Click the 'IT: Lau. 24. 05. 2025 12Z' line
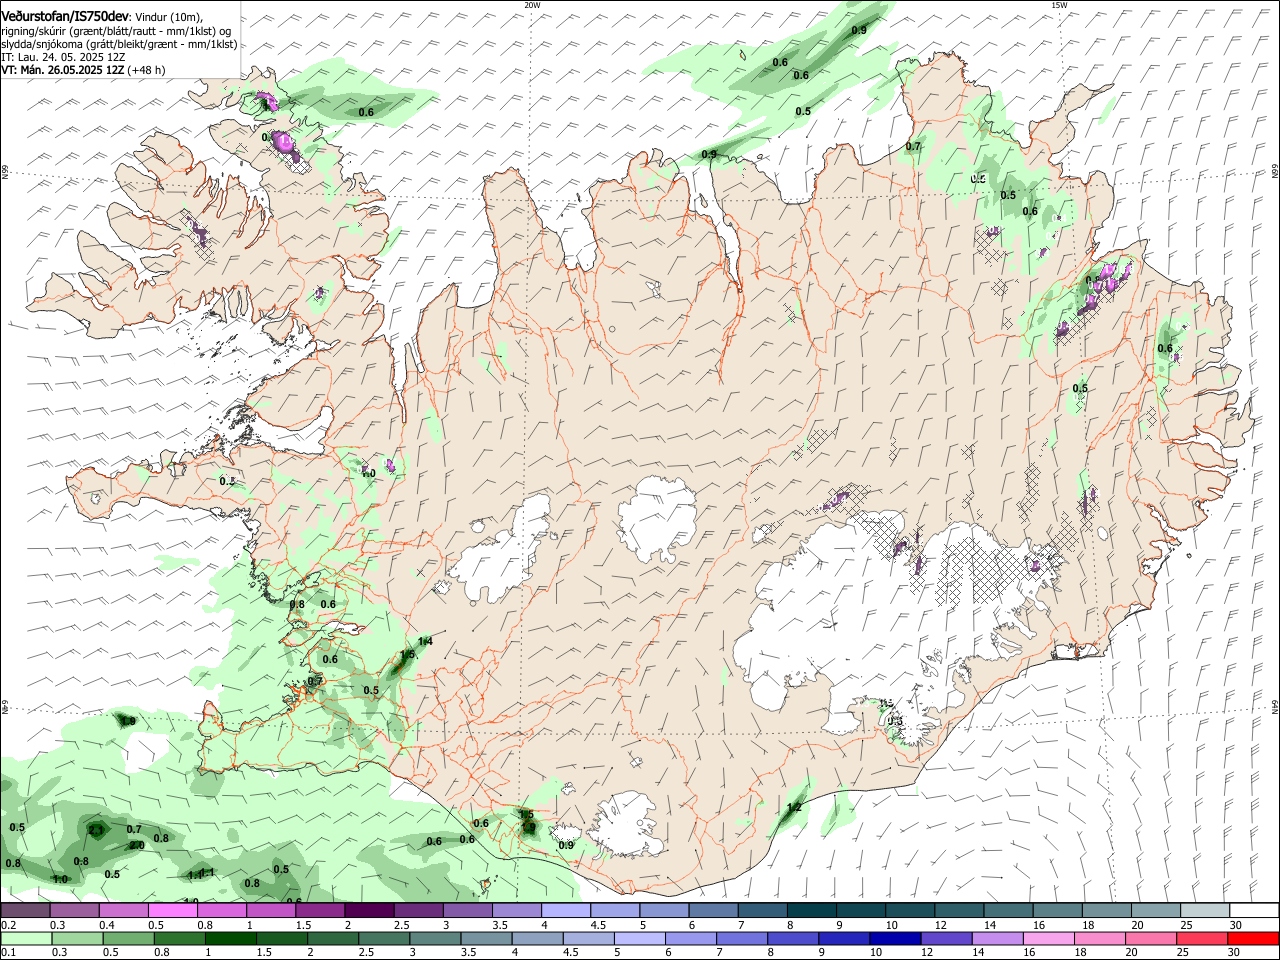This screenshot has height=960, width=1280. (63, 57)
